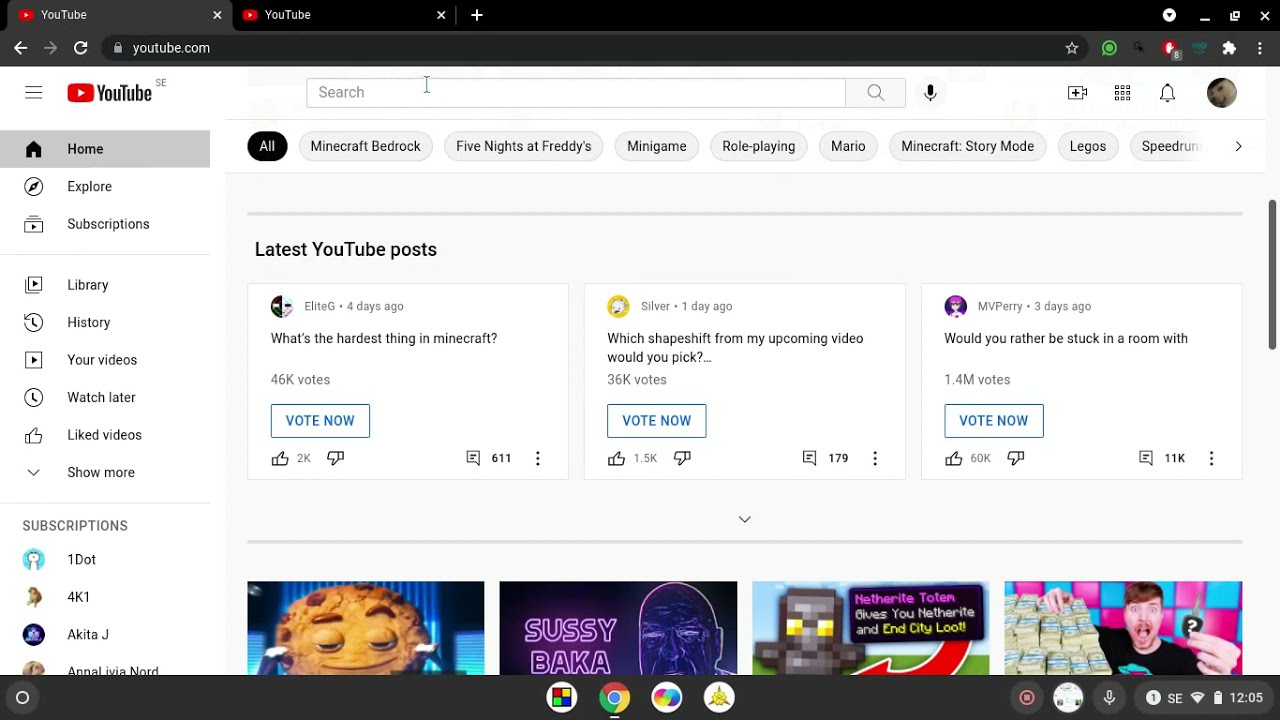Open more options on EliteG's post
Screen dimensions: 1280x720
click(x=537, y=458)
